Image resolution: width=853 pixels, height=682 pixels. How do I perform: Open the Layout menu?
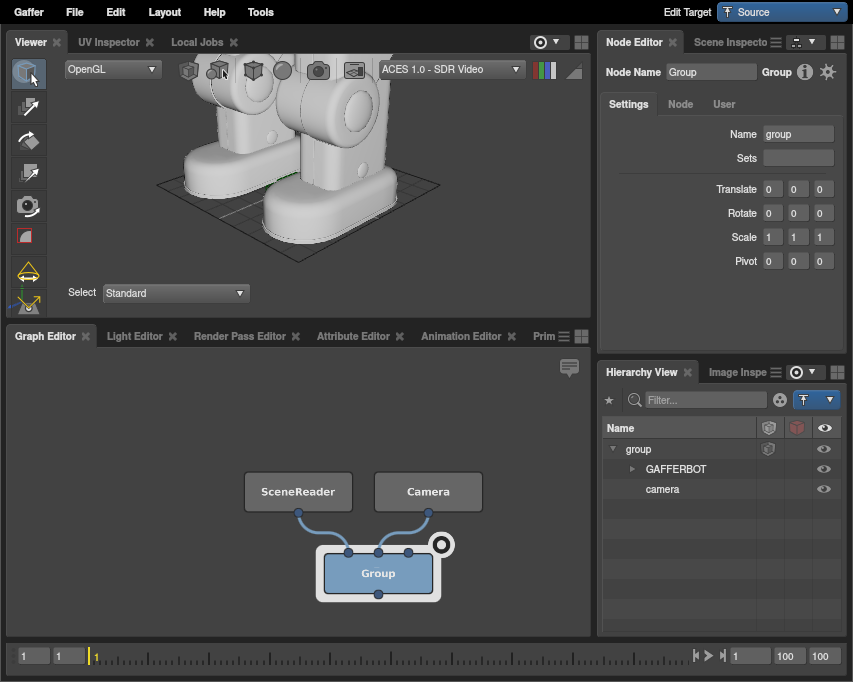(x=164, y=12)
